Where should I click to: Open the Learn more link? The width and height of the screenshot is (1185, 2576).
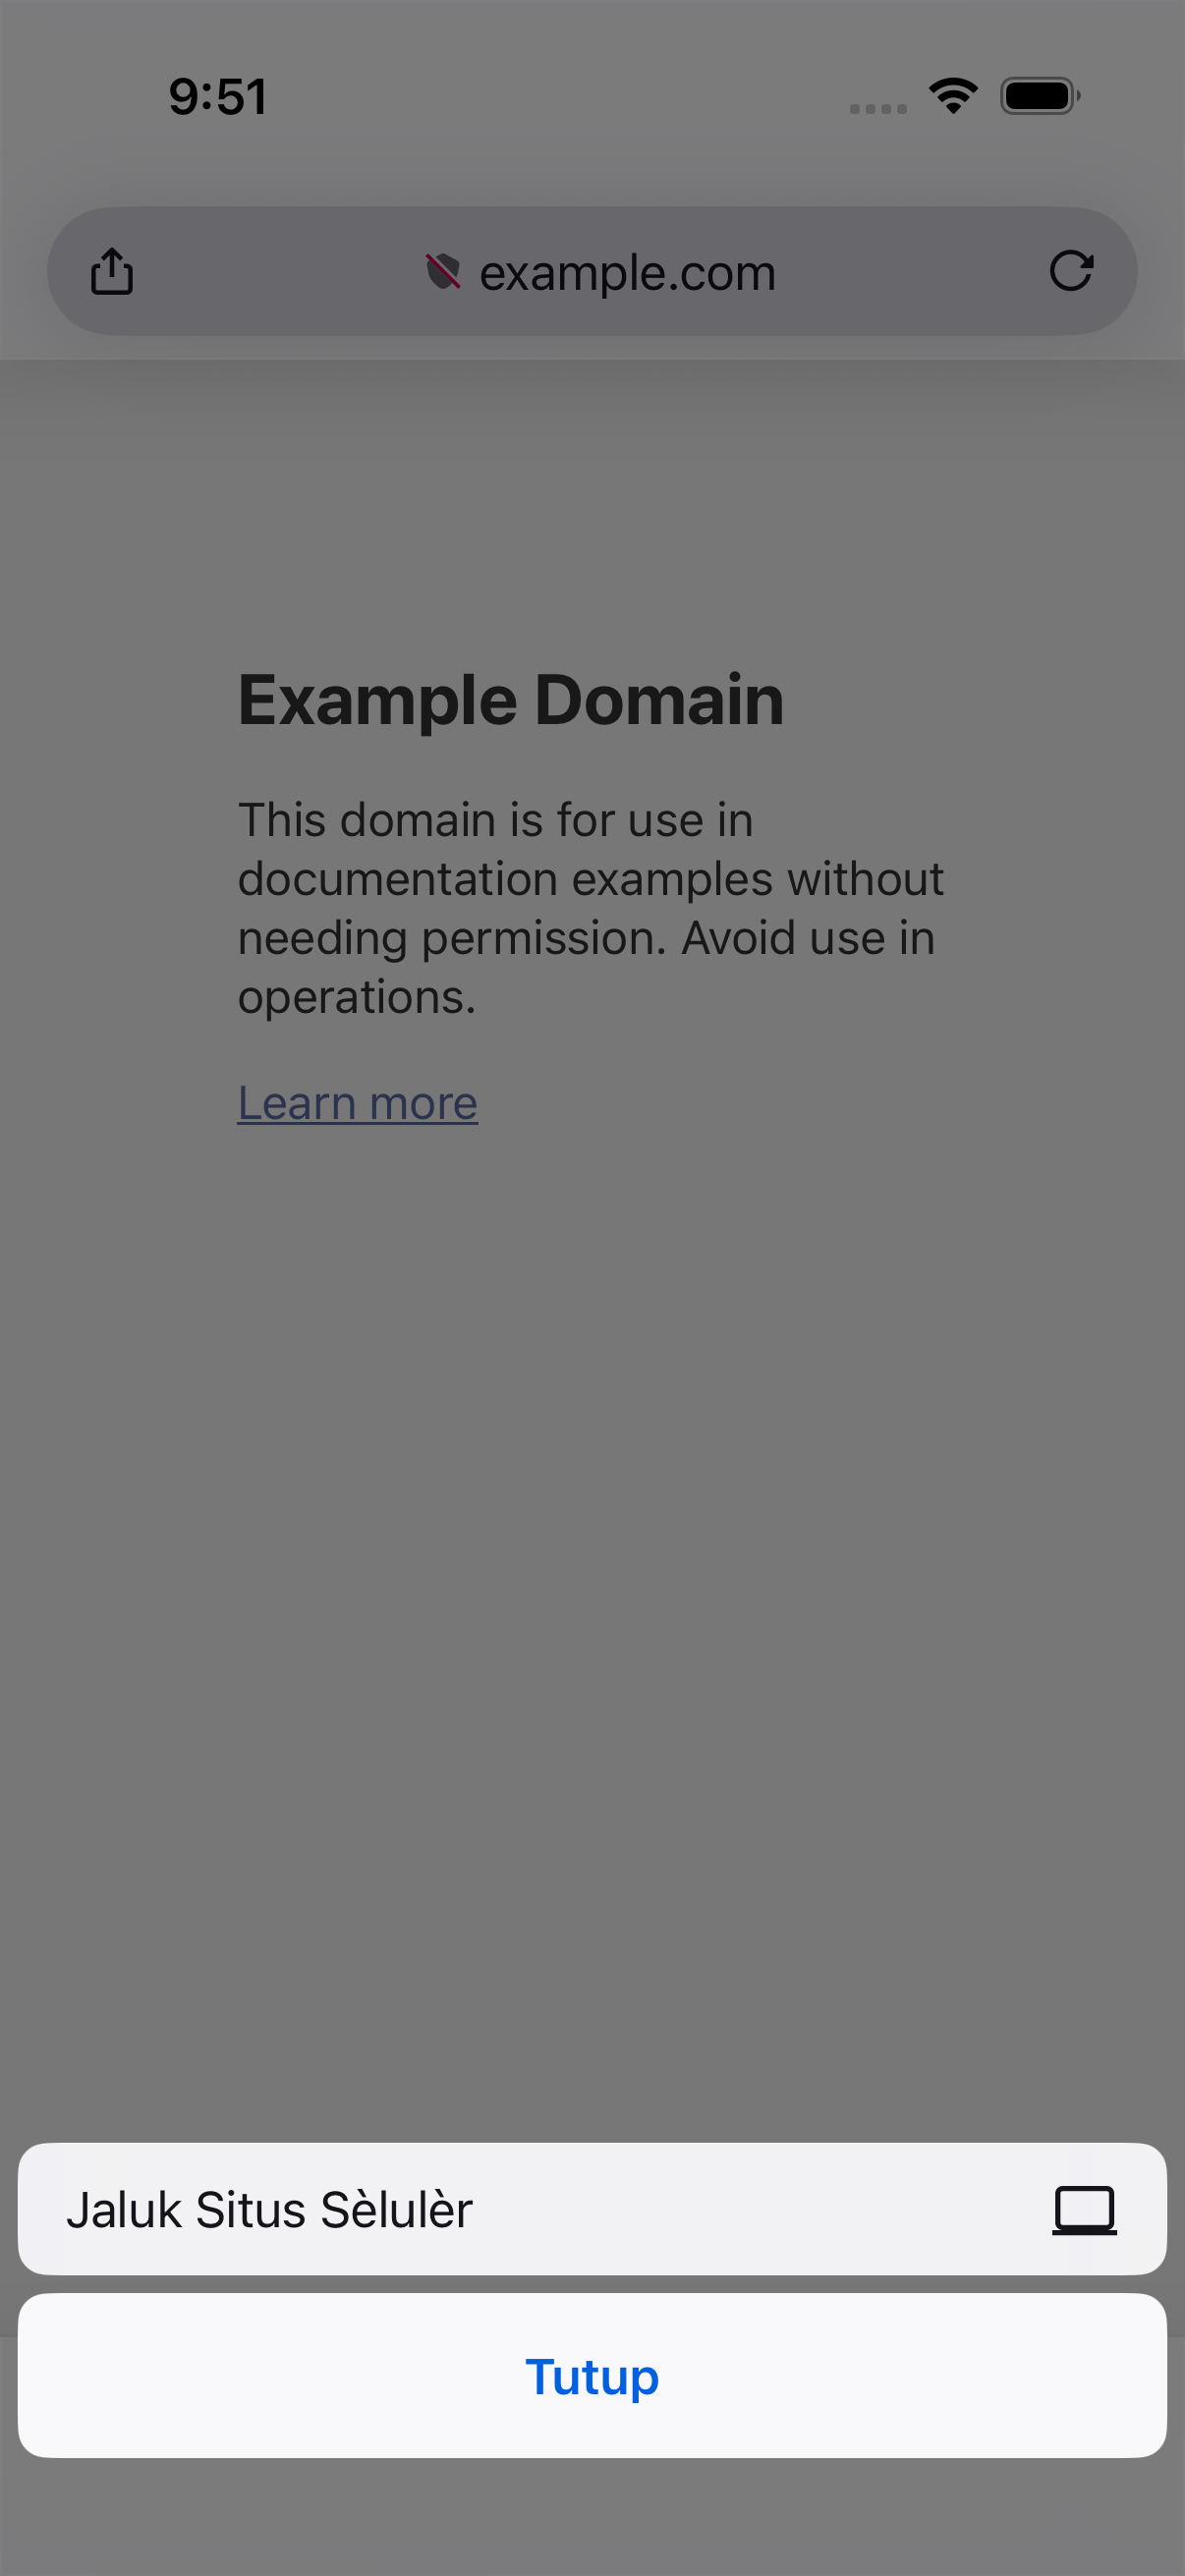pos(357,1103)
